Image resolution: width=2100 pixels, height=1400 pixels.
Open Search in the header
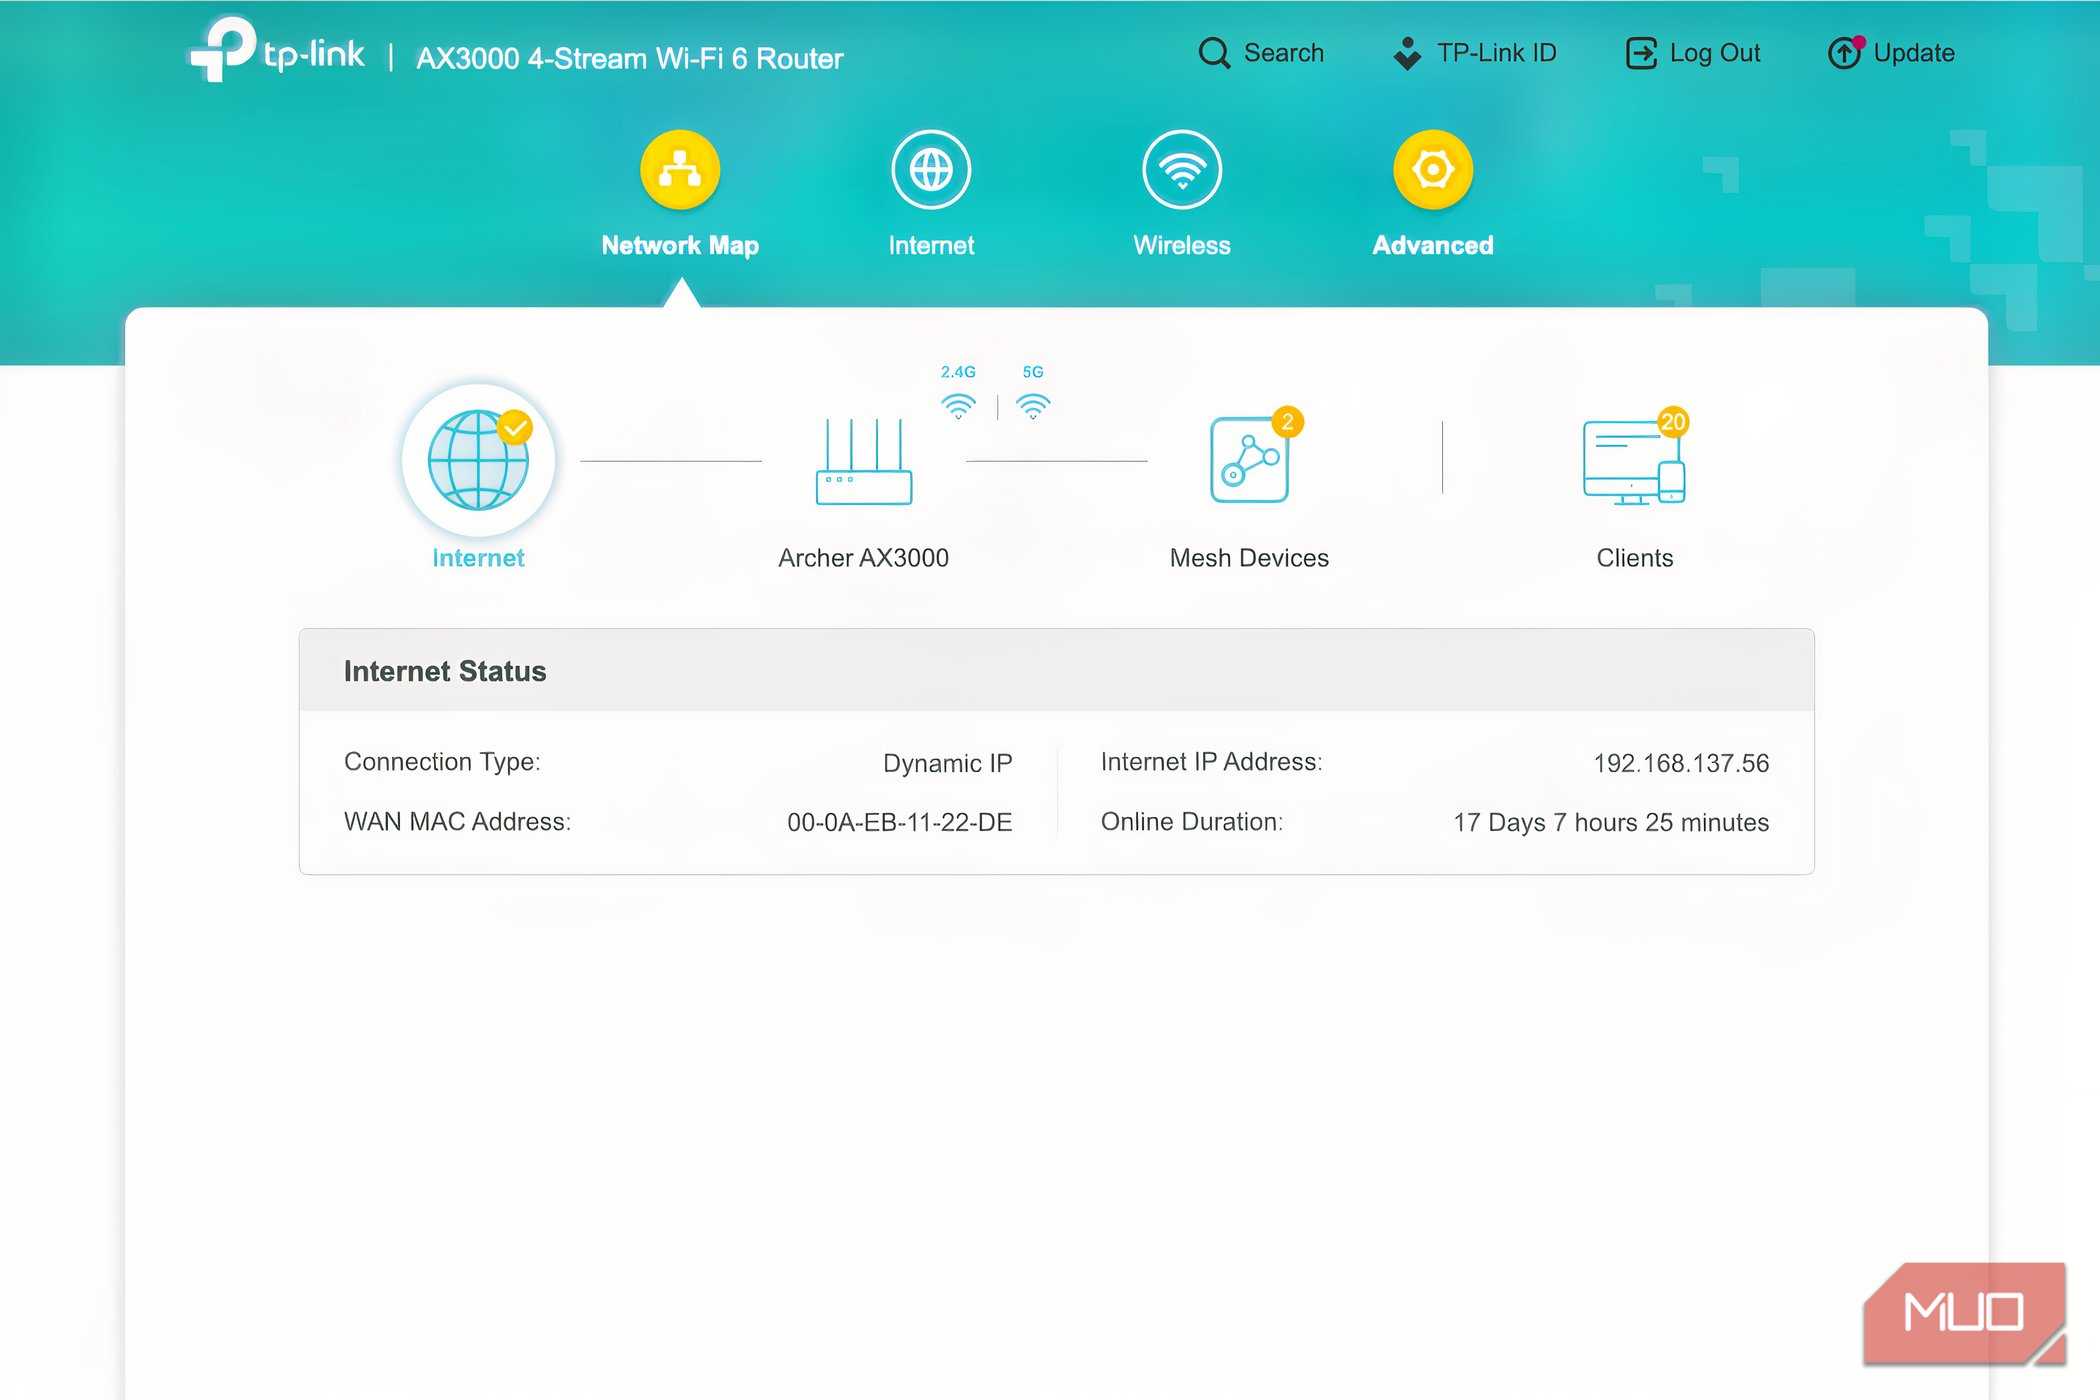1261,53
